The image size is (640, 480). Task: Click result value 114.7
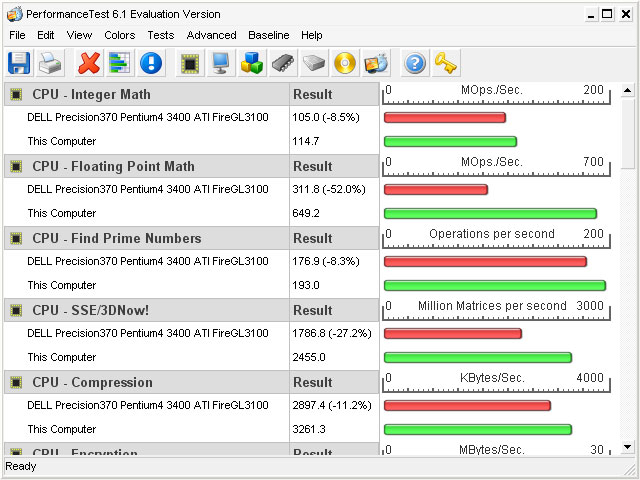coord(305,141)
